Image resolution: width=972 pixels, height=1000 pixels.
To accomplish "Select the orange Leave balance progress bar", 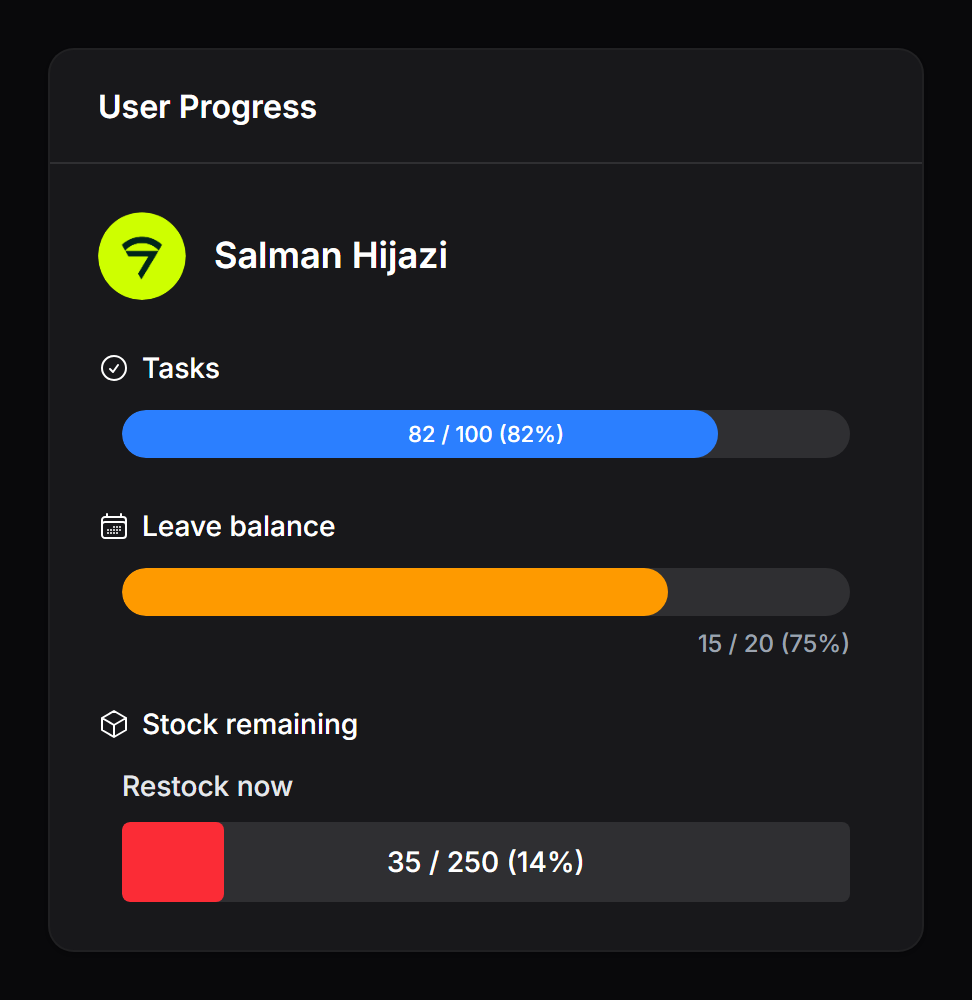I will [x=394, y=592].
